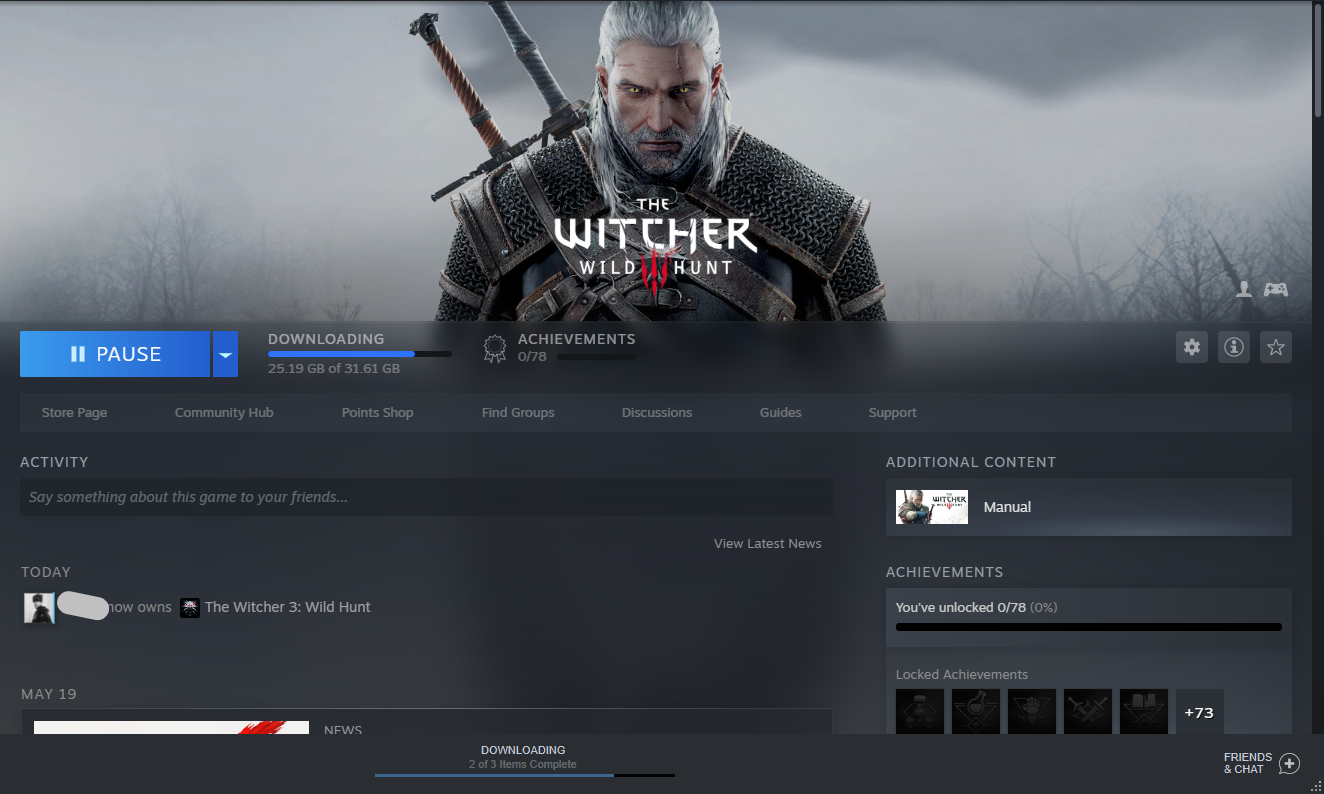
Task: Follow the View Latest News link
Action: click(768, 544)
